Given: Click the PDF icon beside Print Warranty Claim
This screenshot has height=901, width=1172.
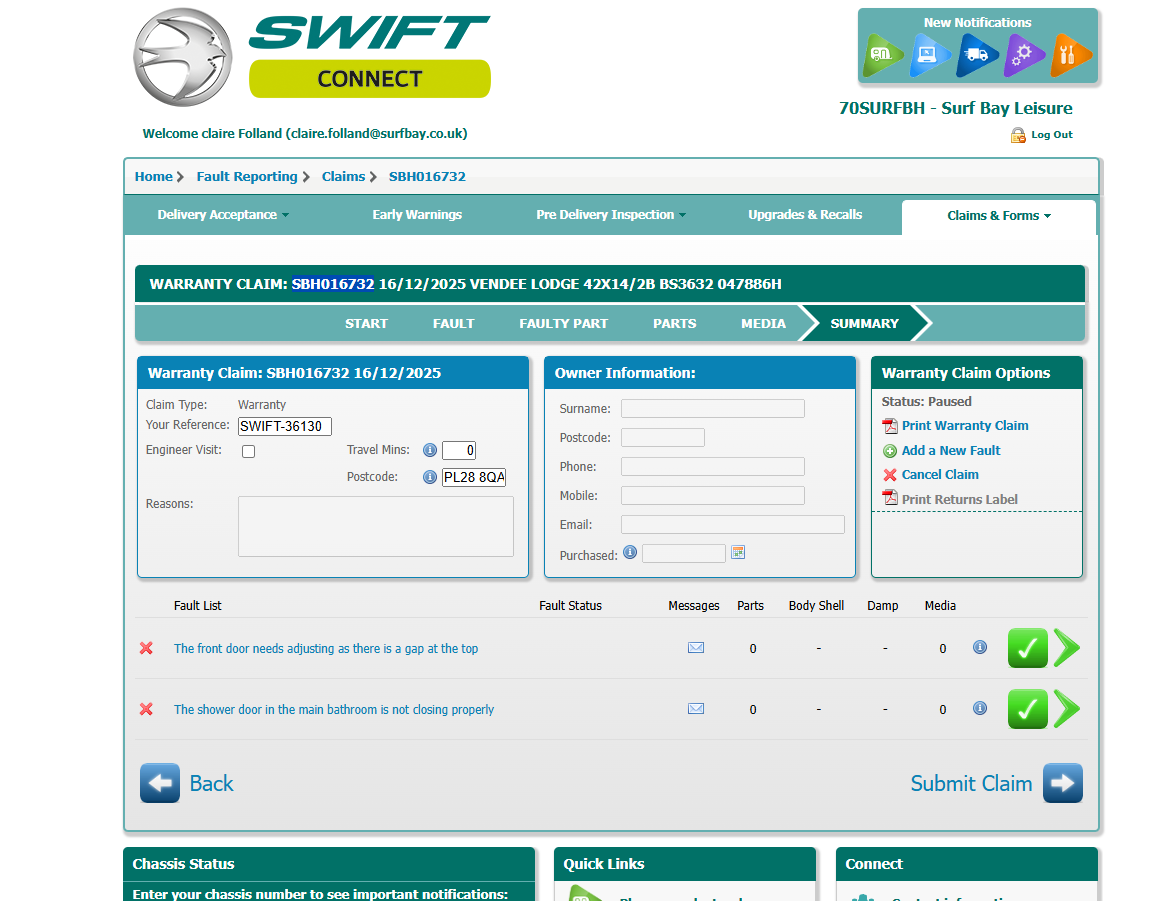Looking at the screenshot, I should (890, 425).
